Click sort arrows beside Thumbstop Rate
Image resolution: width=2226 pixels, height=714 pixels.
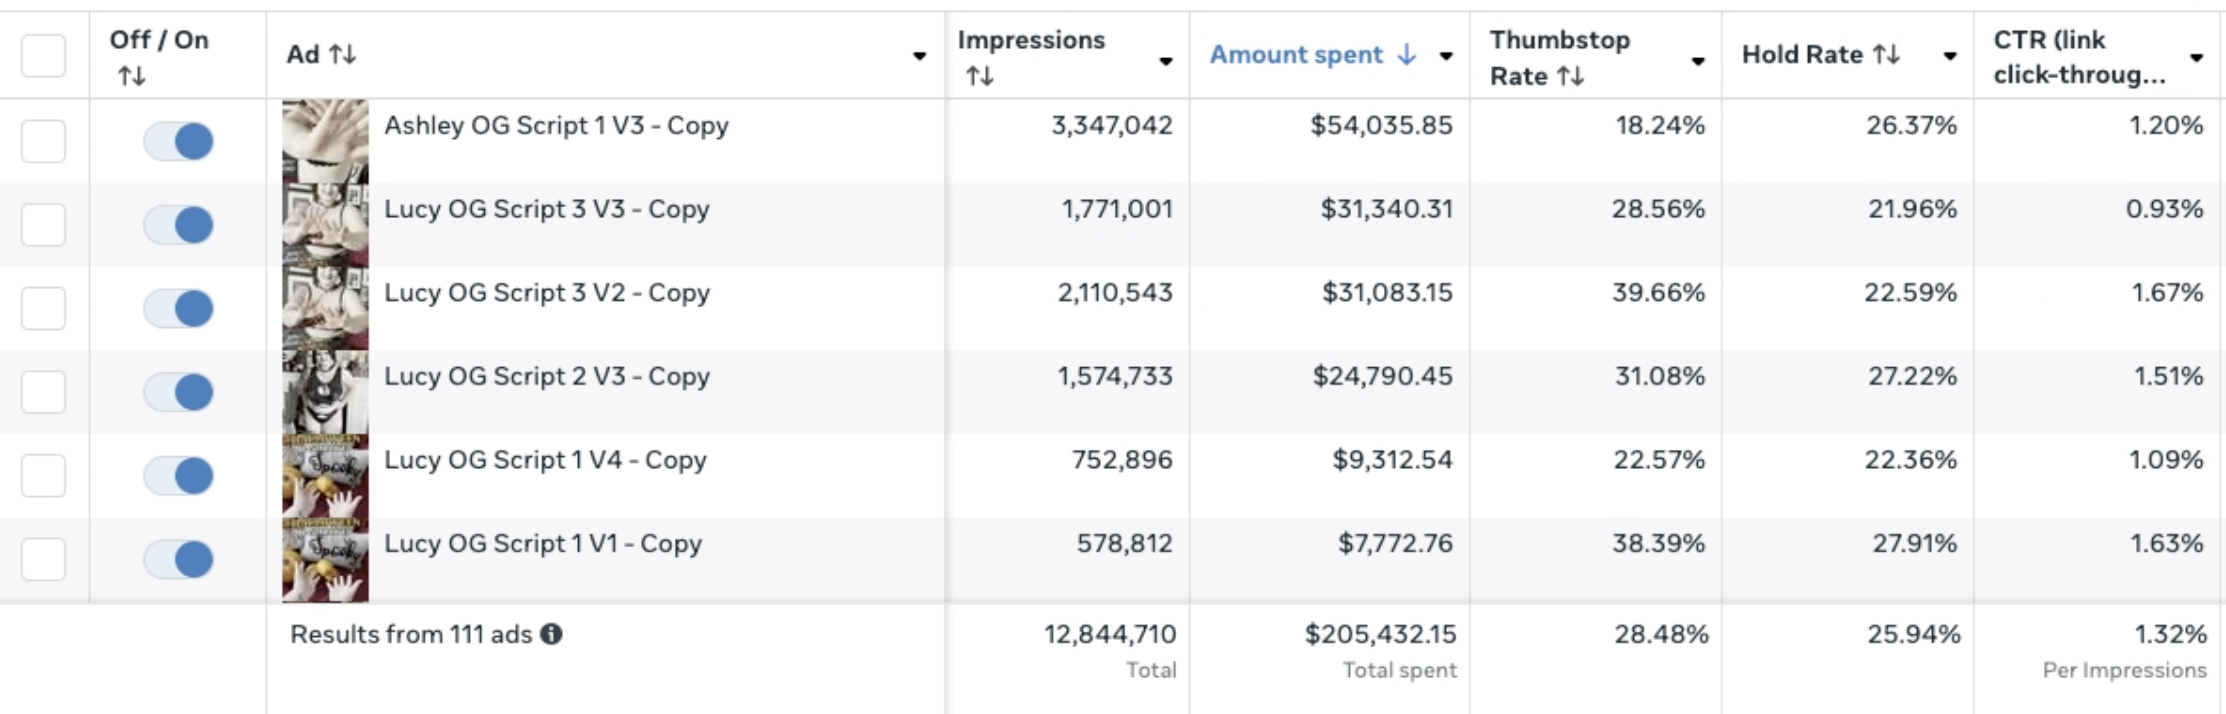click(x=1570, y=76)
